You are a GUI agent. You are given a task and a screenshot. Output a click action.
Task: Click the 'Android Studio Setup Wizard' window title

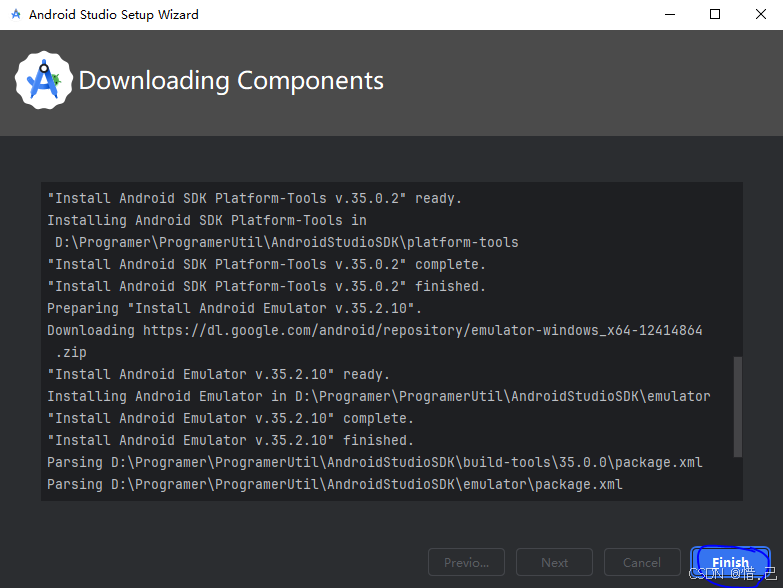(x=114, y=14)
